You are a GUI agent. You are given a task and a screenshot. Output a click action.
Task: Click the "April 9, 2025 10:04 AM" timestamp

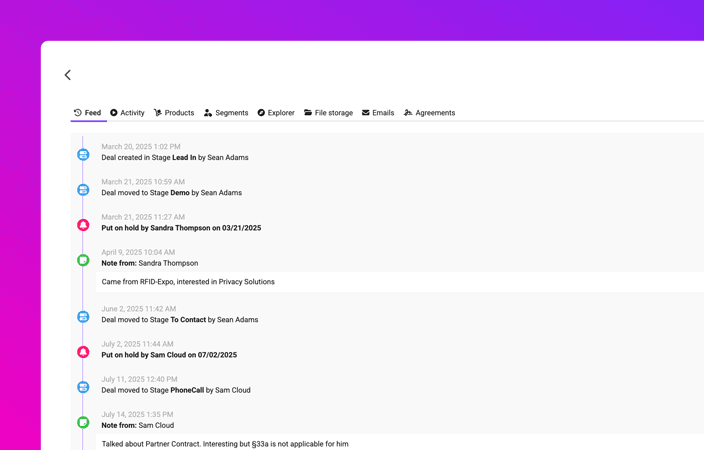[138, 252]
